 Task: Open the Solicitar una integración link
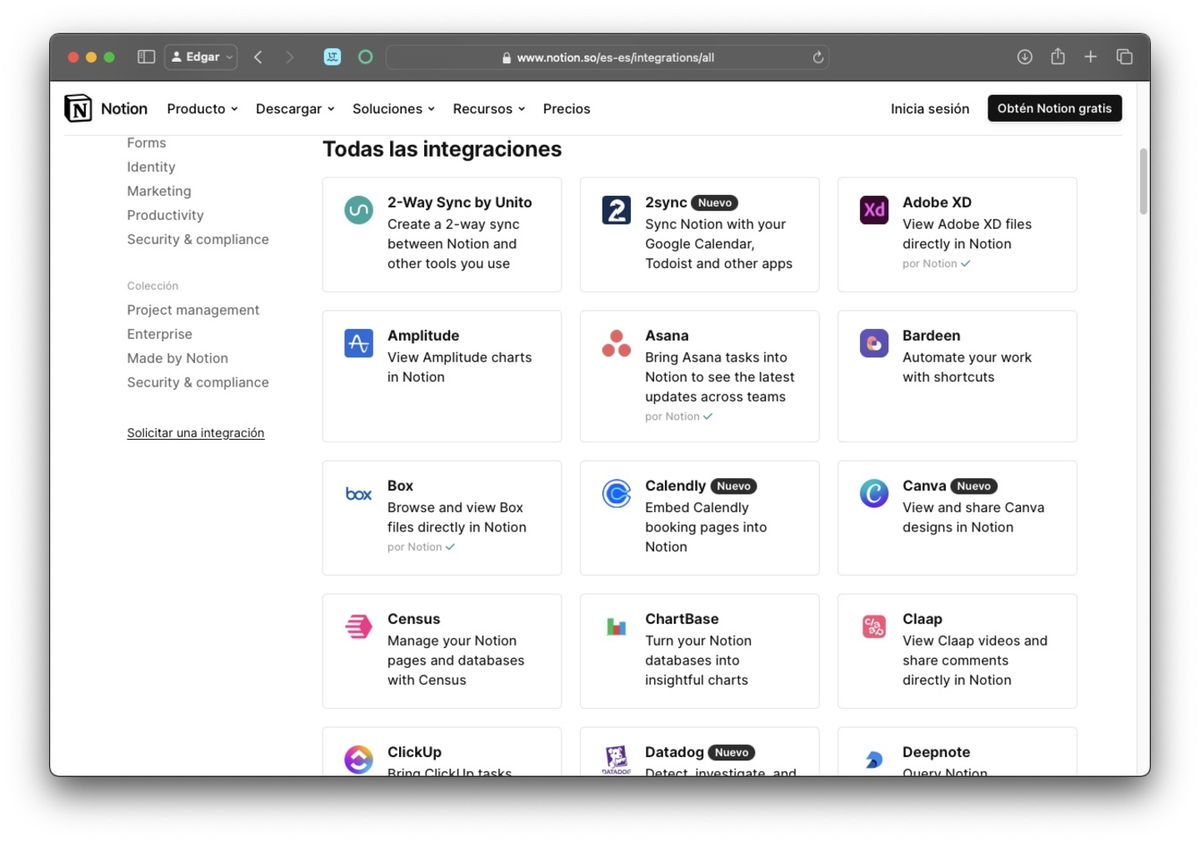click(x=195, y=432)
